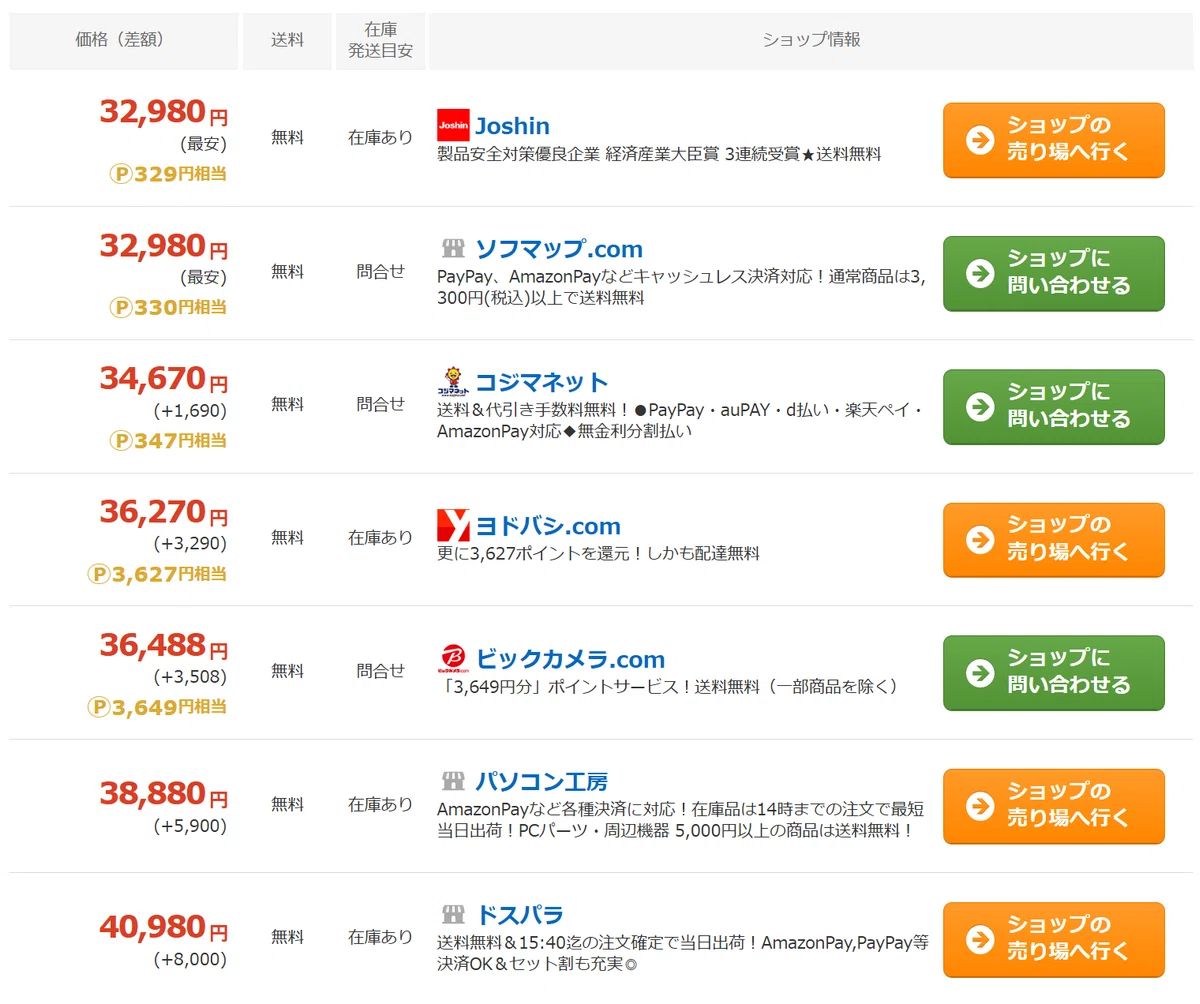
Task: Open the パソコン工房 shop link
Action: [541, 781]
